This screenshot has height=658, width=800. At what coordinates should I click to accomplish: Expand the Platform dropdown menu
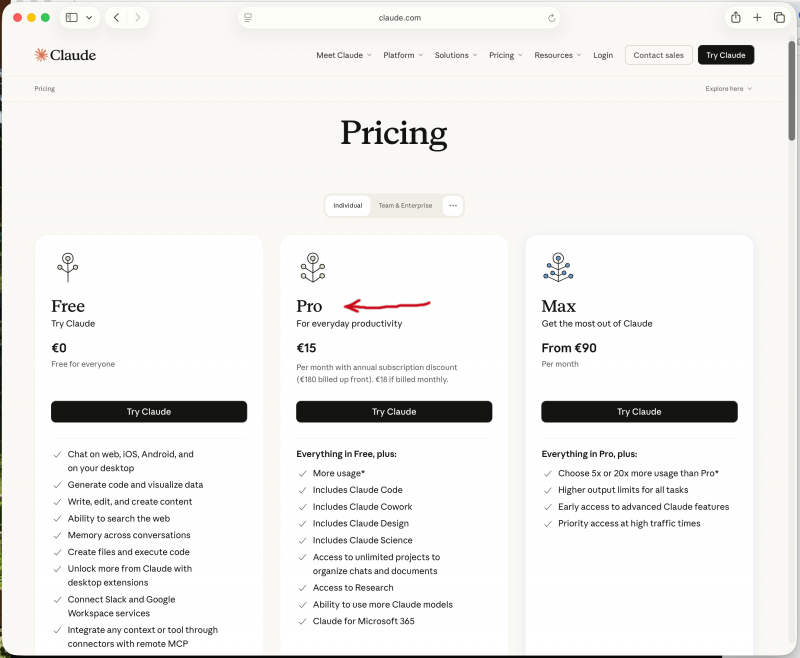[403, 55]
